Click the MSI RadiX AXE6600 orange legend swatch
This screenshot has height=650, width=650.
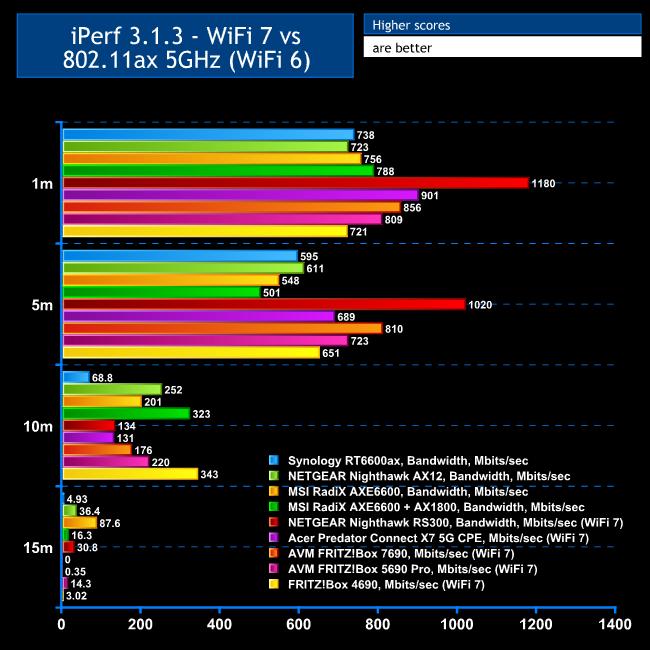[274, 491]
